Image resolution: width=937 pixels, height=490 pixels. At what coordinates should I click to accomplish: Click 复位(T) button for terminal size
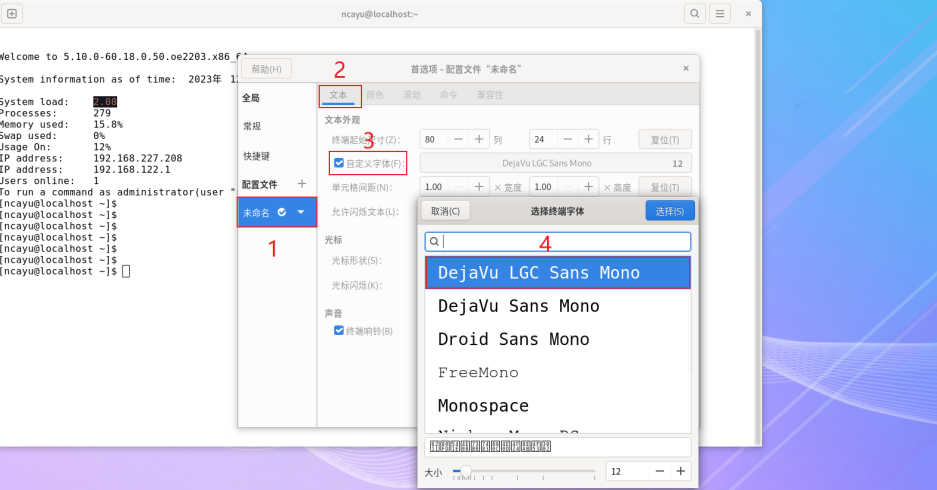(x=665, y=139)
